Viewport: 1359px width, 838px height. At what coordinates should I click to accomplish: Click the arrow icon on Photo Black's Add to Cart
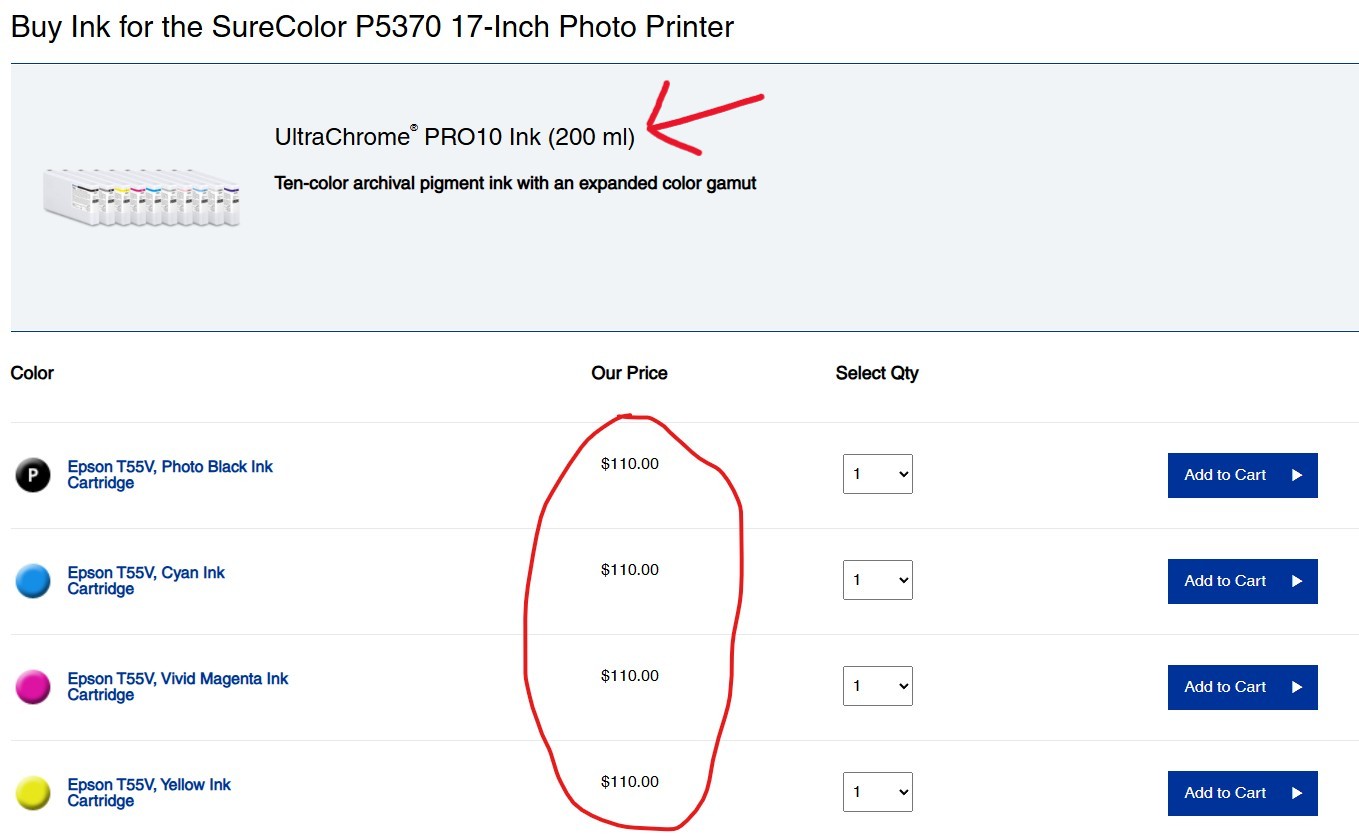click(x=1296, y=475)
